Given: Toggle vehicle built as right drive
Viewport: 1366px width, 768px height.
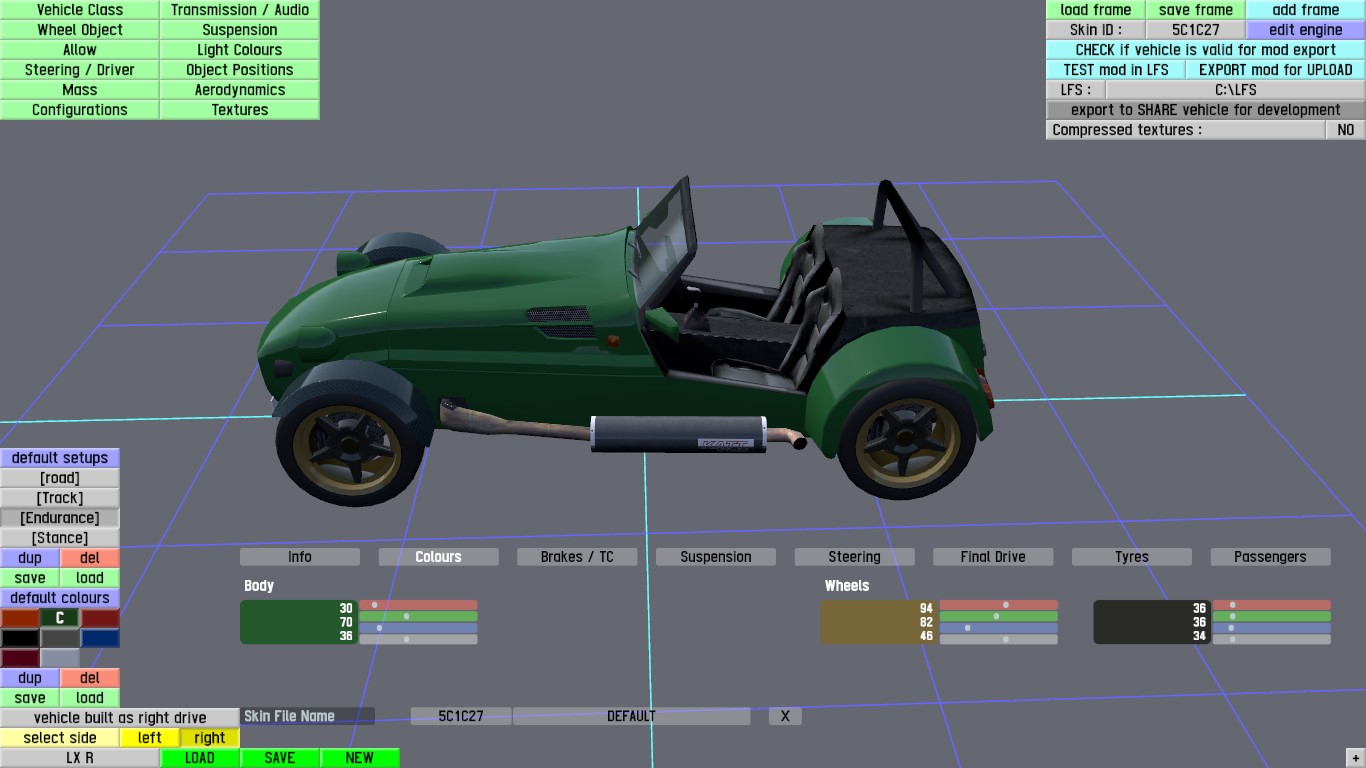Looking at the screenshot, I should pos(120,718).
